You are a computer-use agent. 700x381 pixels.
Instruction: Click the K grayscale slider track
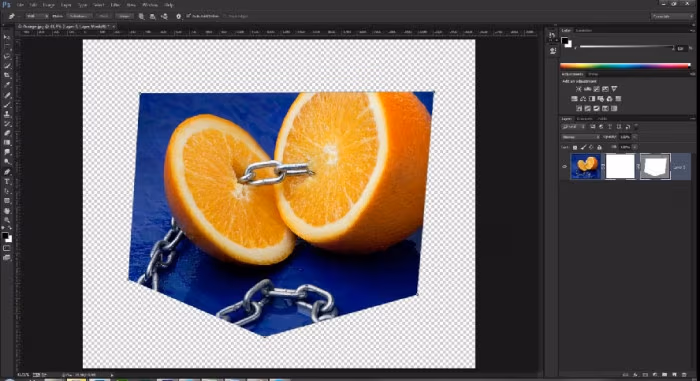(x=627, y=46)
